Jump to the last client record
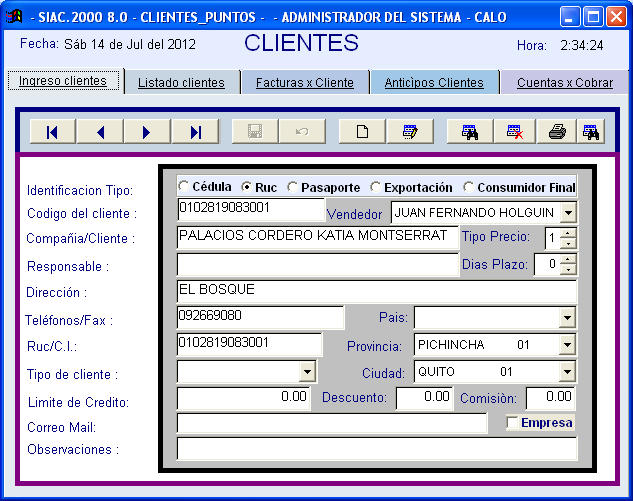Screen dimensions: 633x501 pos(195,132)
